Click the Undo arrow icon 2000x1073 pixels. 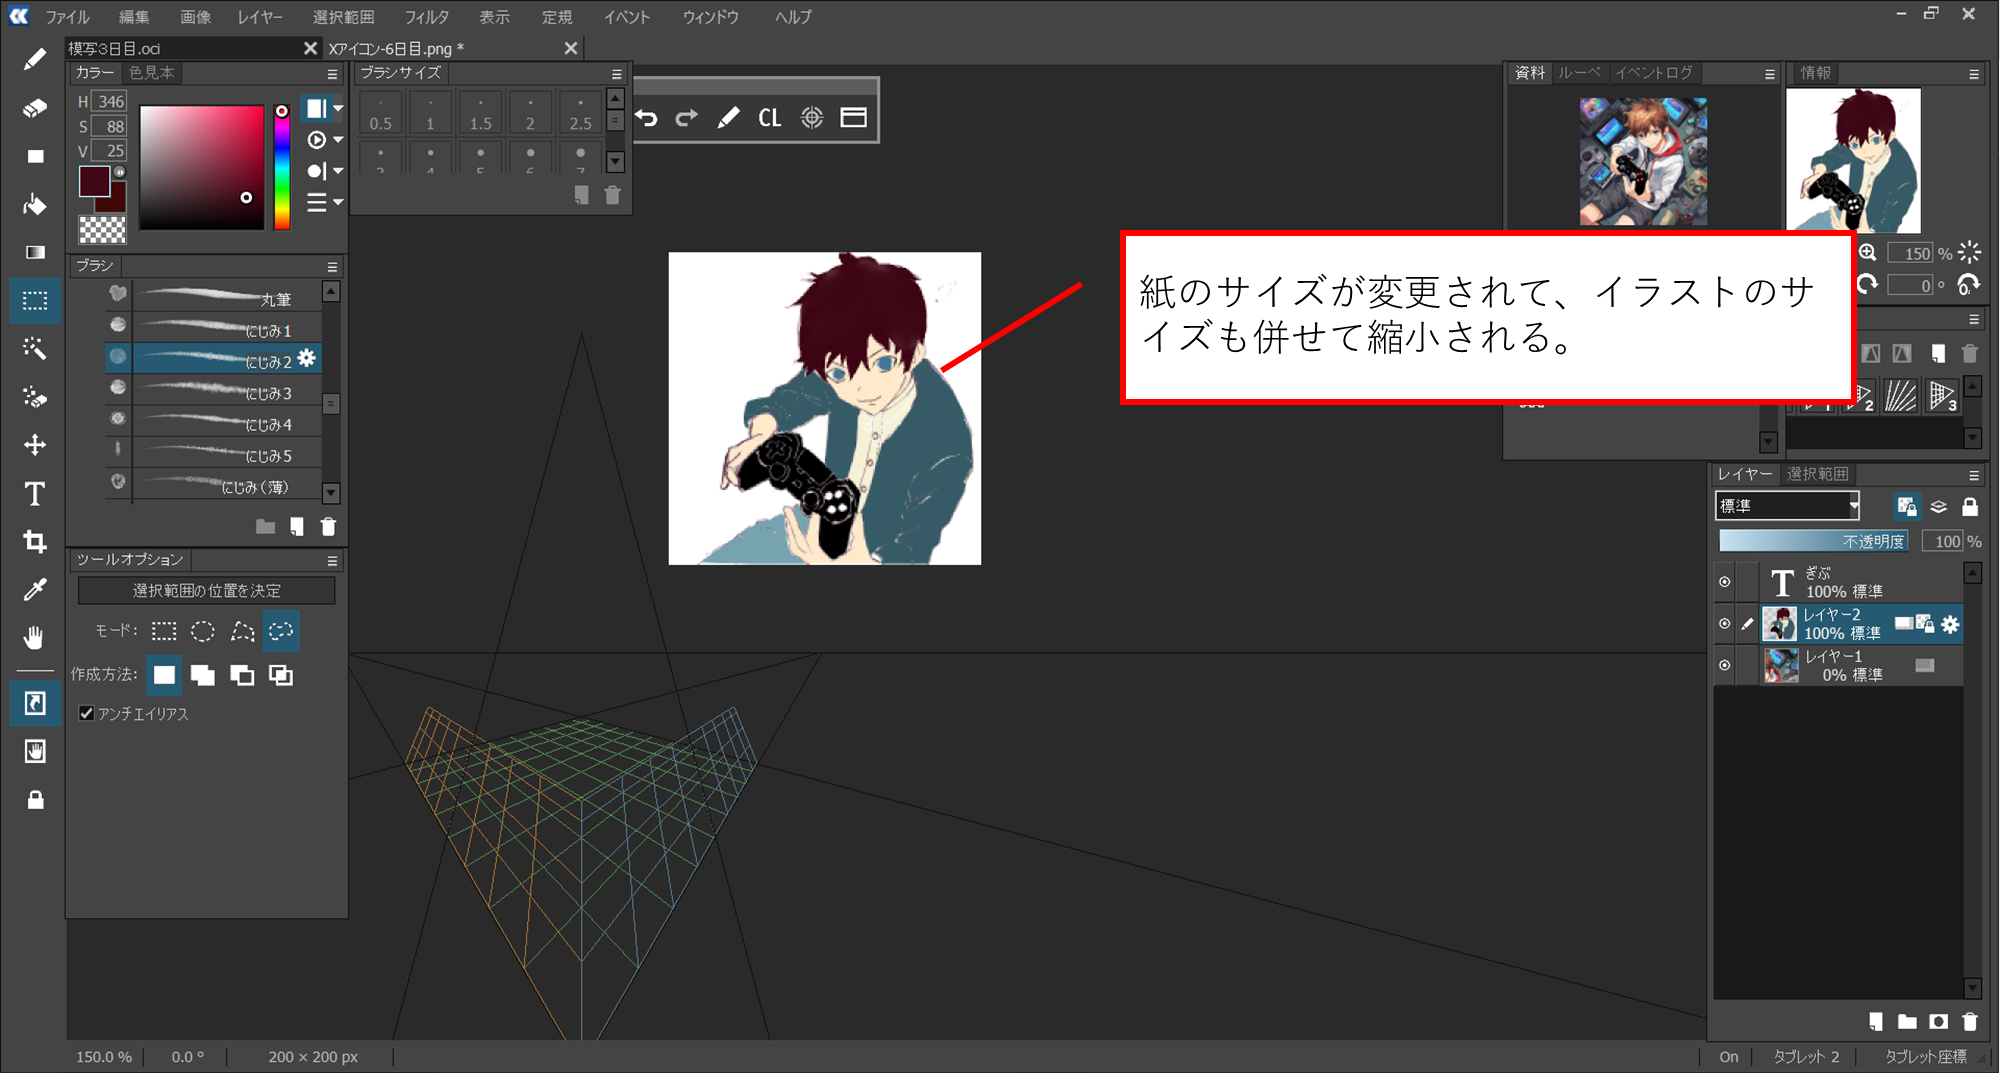pyautogui.click(x=647, y=118)
